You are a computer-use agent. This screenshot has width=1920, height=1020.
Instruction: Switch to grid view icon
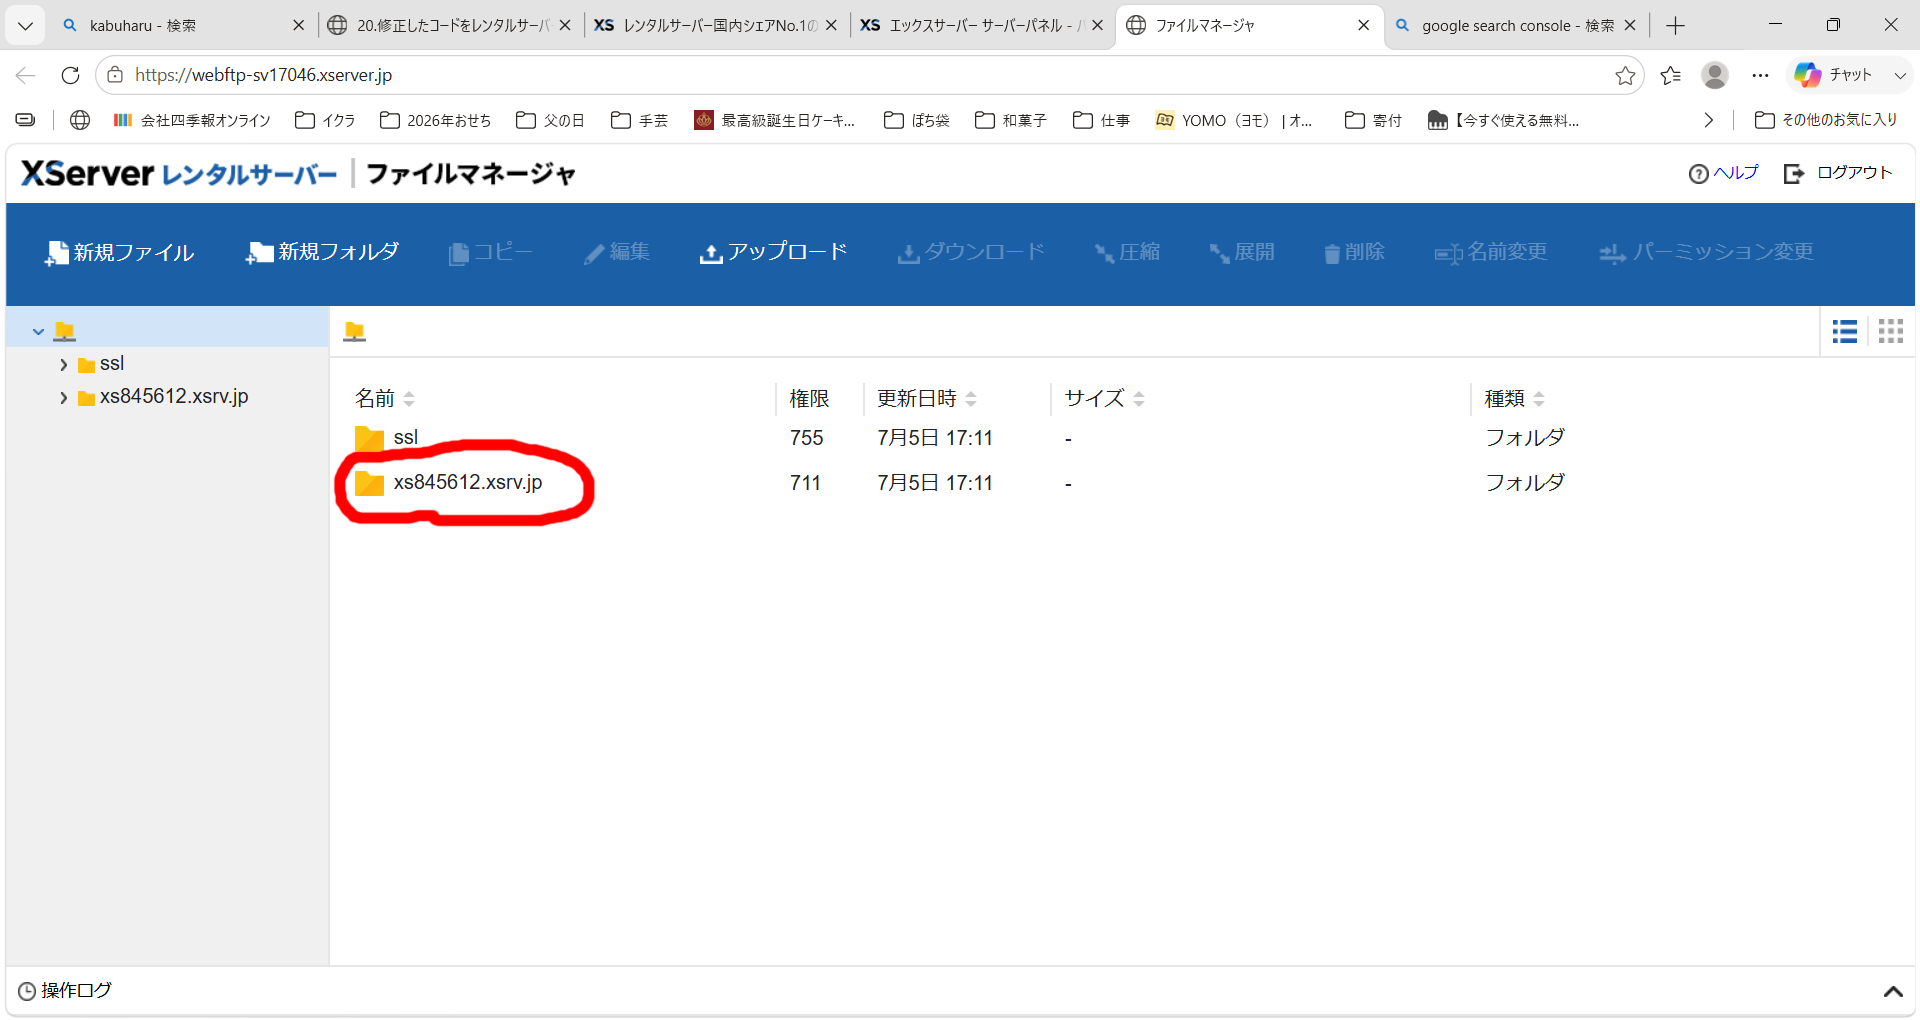pos(1891,331)
